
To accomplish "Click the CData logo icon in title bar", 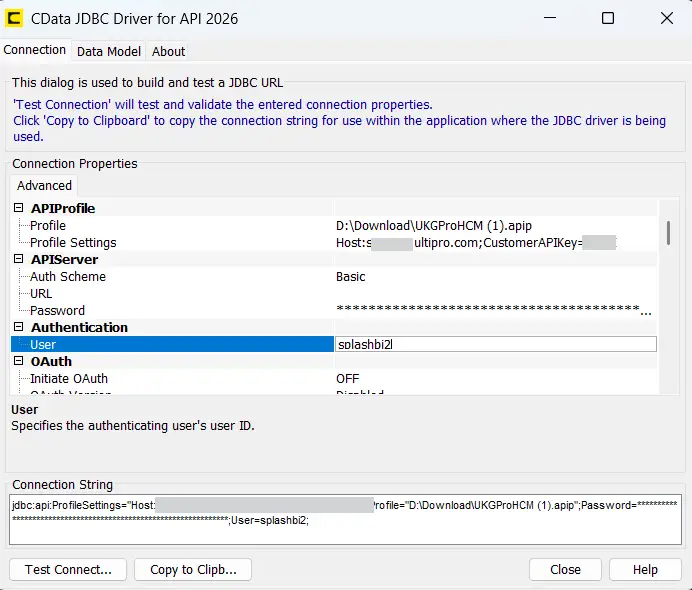I will click(14, 18).
